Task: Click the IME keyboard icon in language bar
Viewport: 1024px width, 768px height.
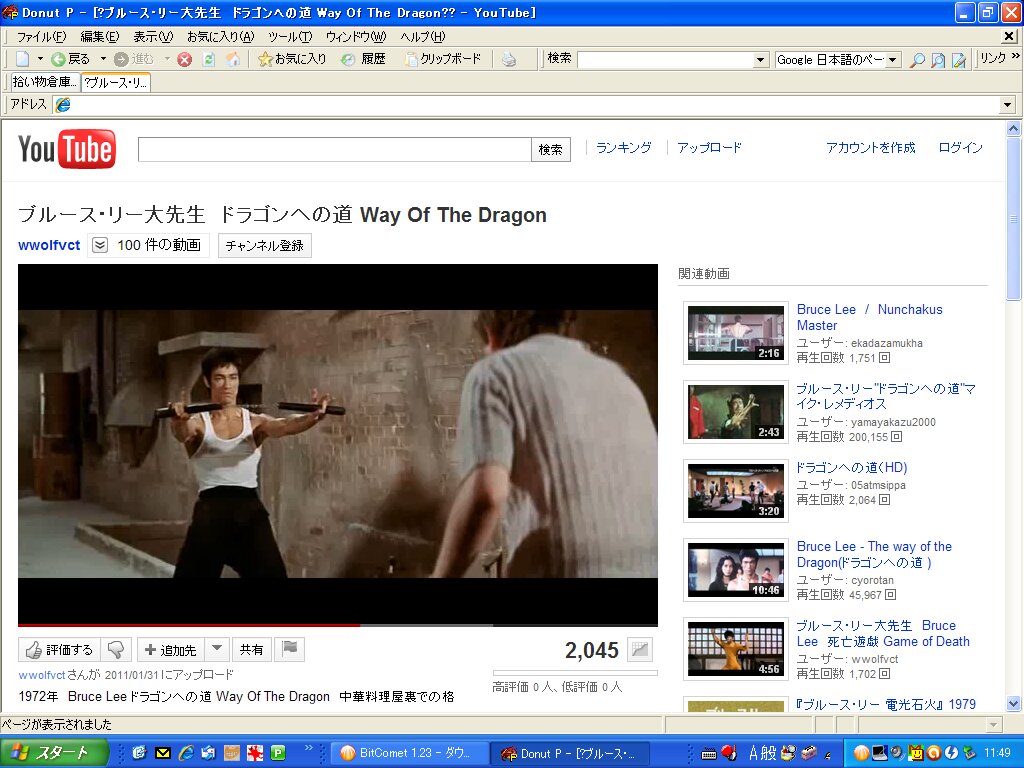Action: (x=708, y=754)
